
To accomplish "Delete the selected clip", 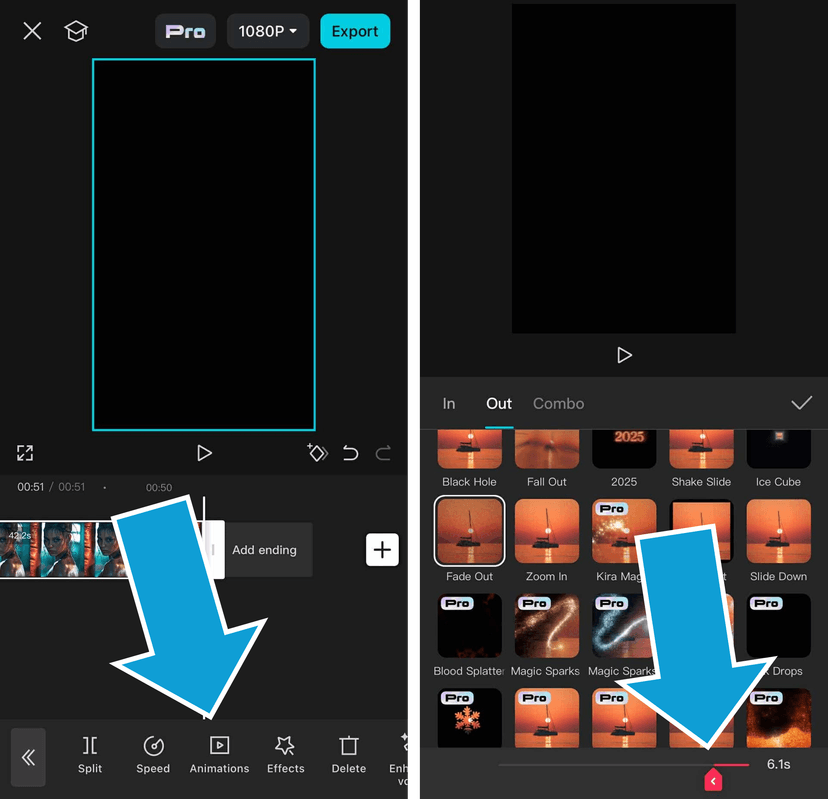I will 348,754.
